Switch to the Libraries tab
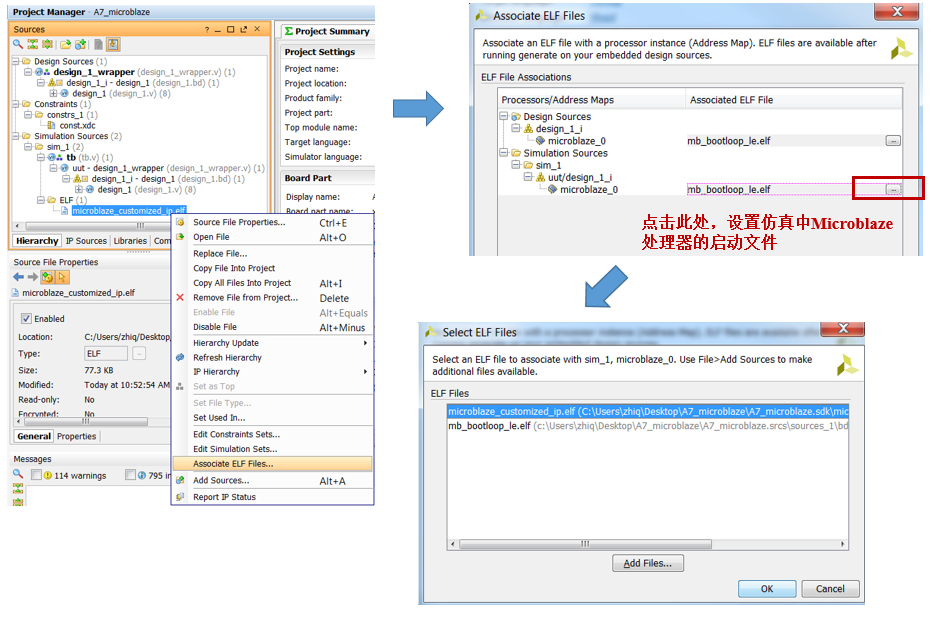The height and width of the screenshot is (618, 931). 130,240
